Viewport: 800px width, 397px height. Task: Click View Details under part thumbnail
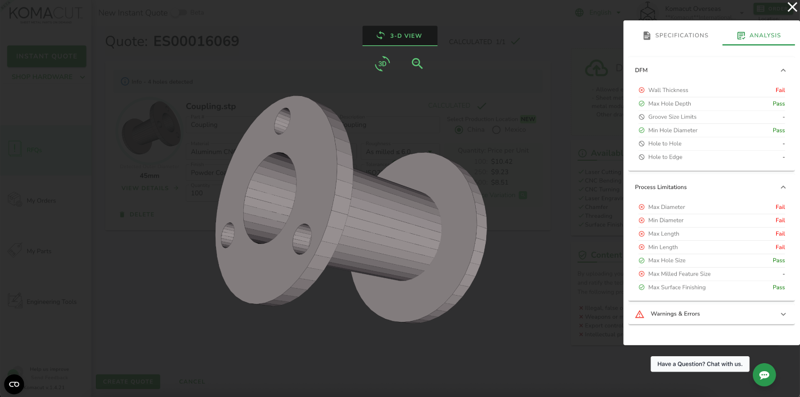click(x=150, y=188)
